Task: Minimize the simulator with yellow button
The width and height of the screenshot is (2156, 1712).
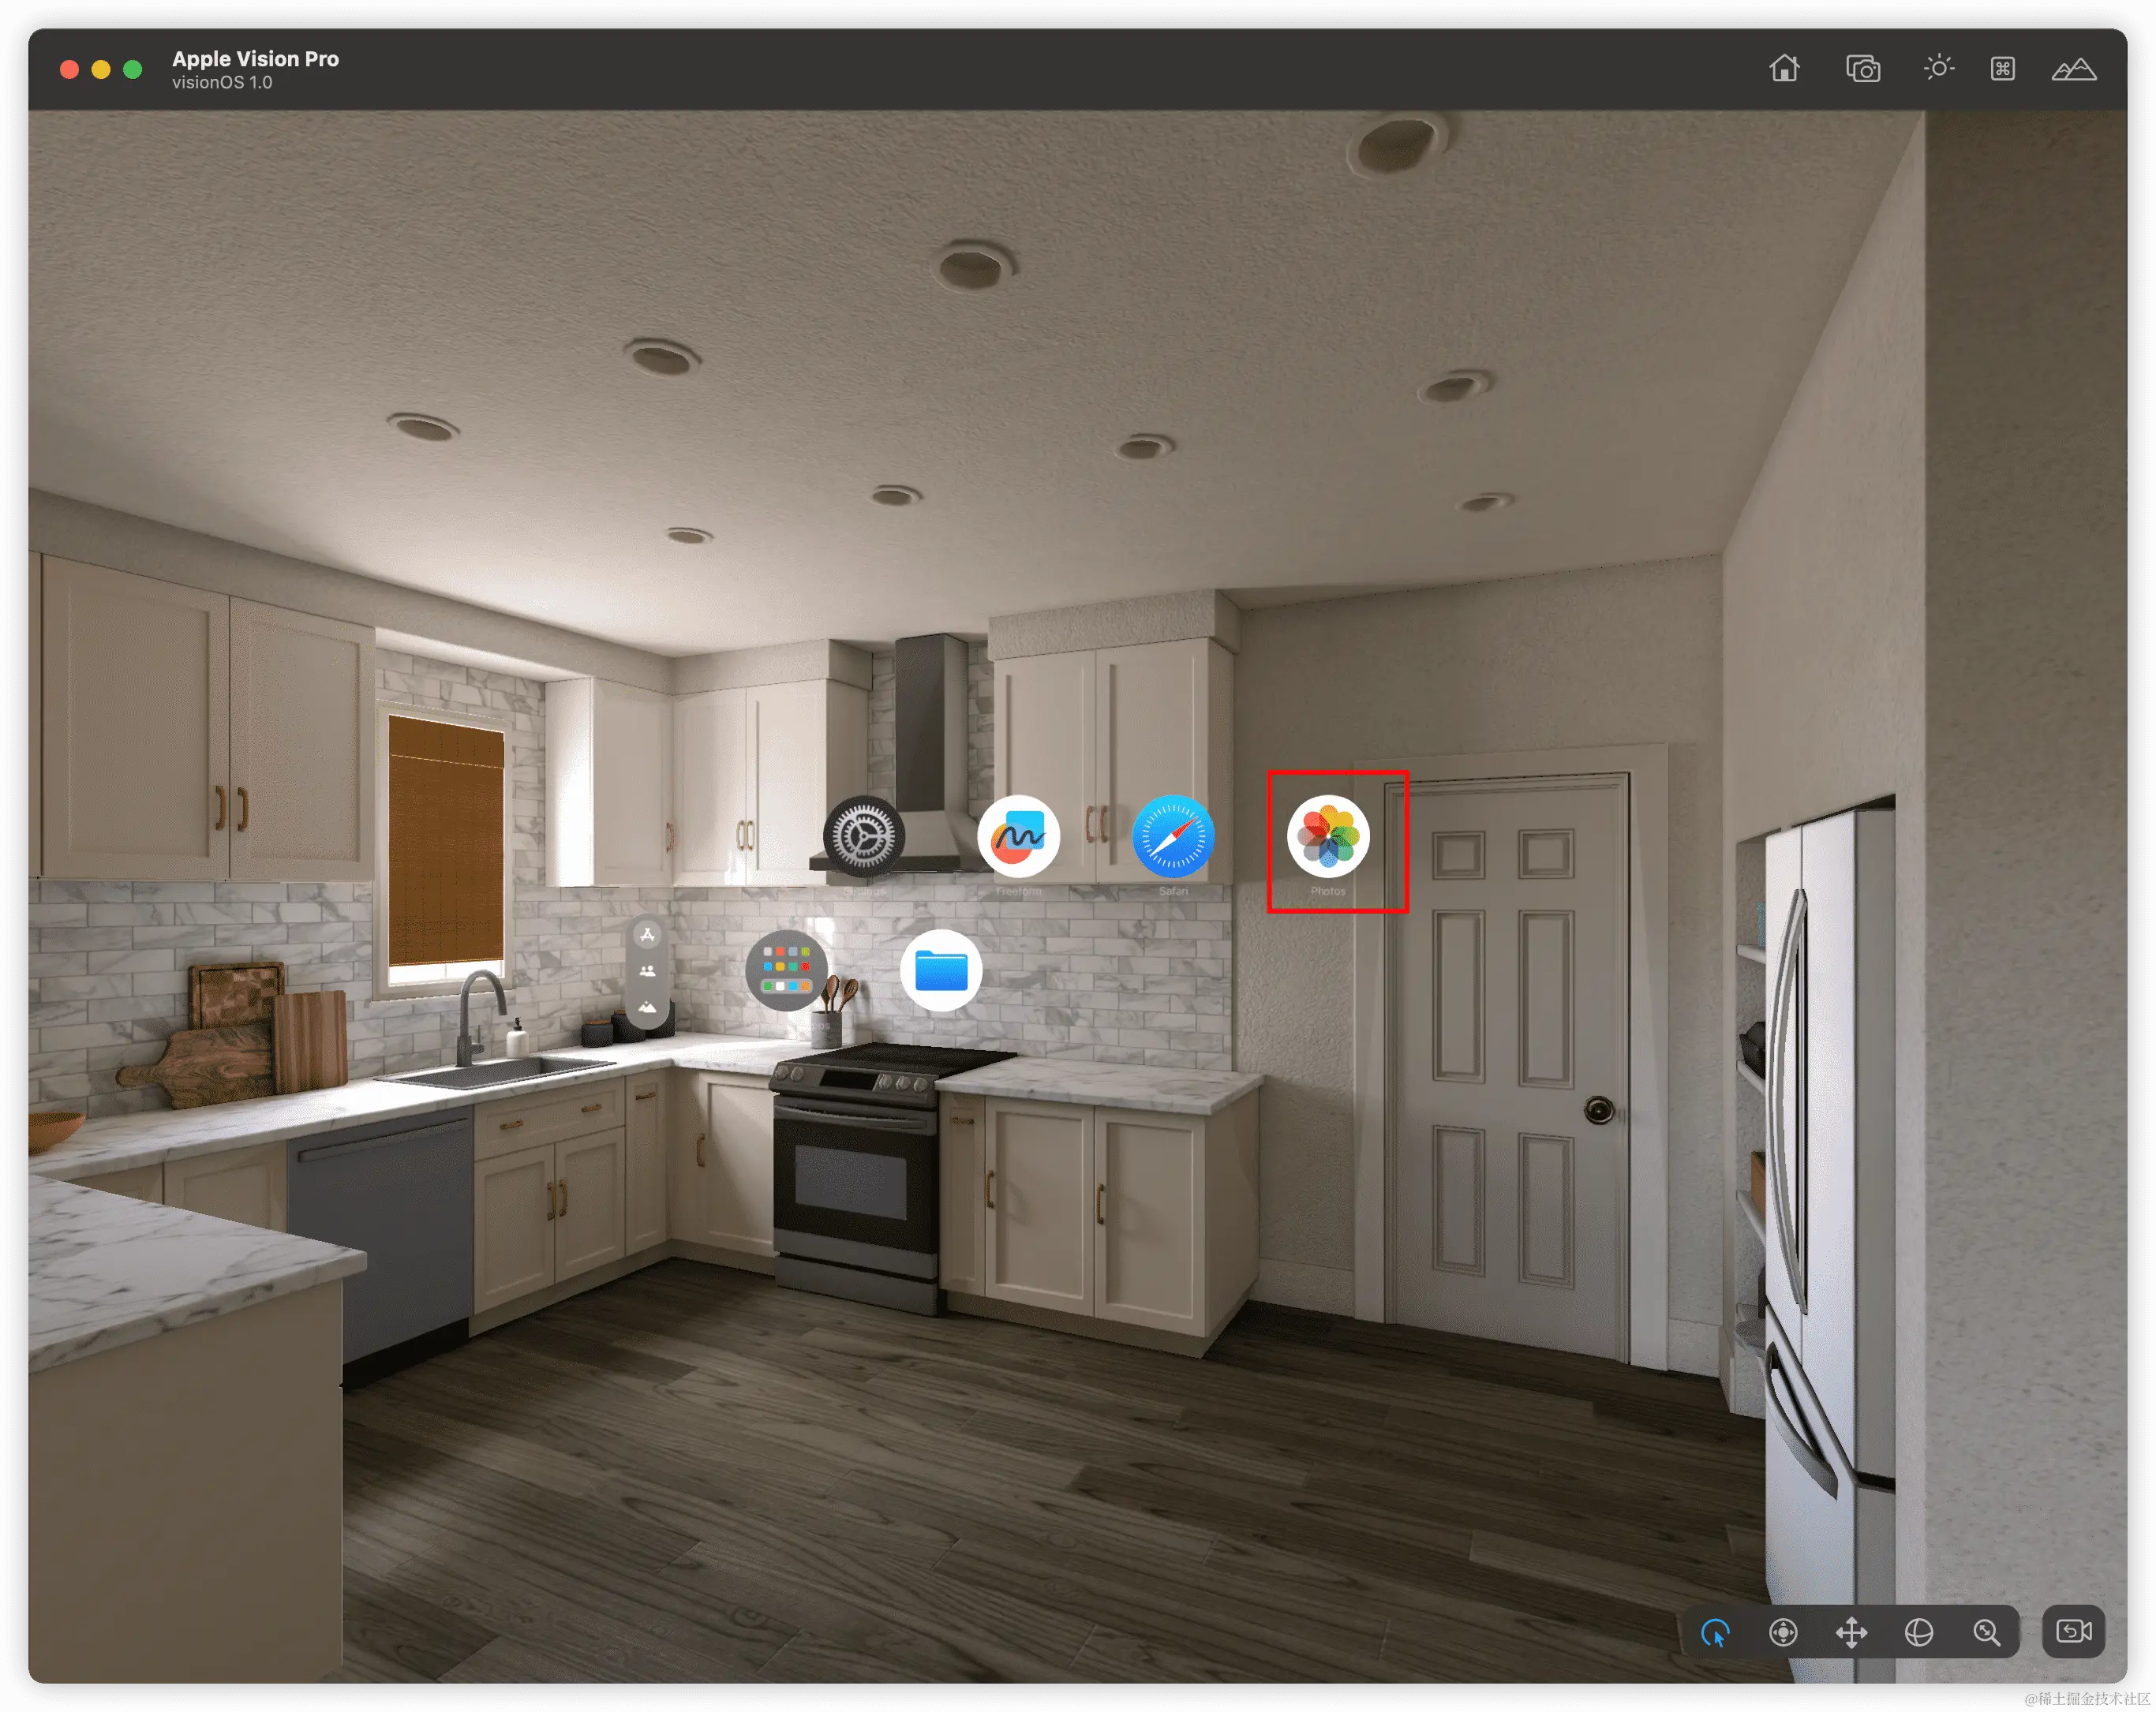Action: point(101,69)
